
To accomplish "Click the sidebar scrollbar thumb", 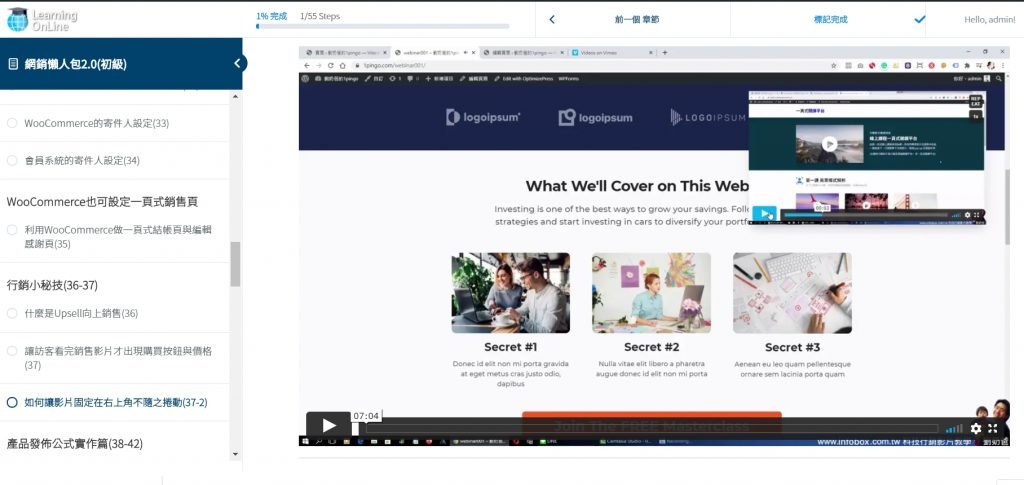I will (x=235, y=264).
